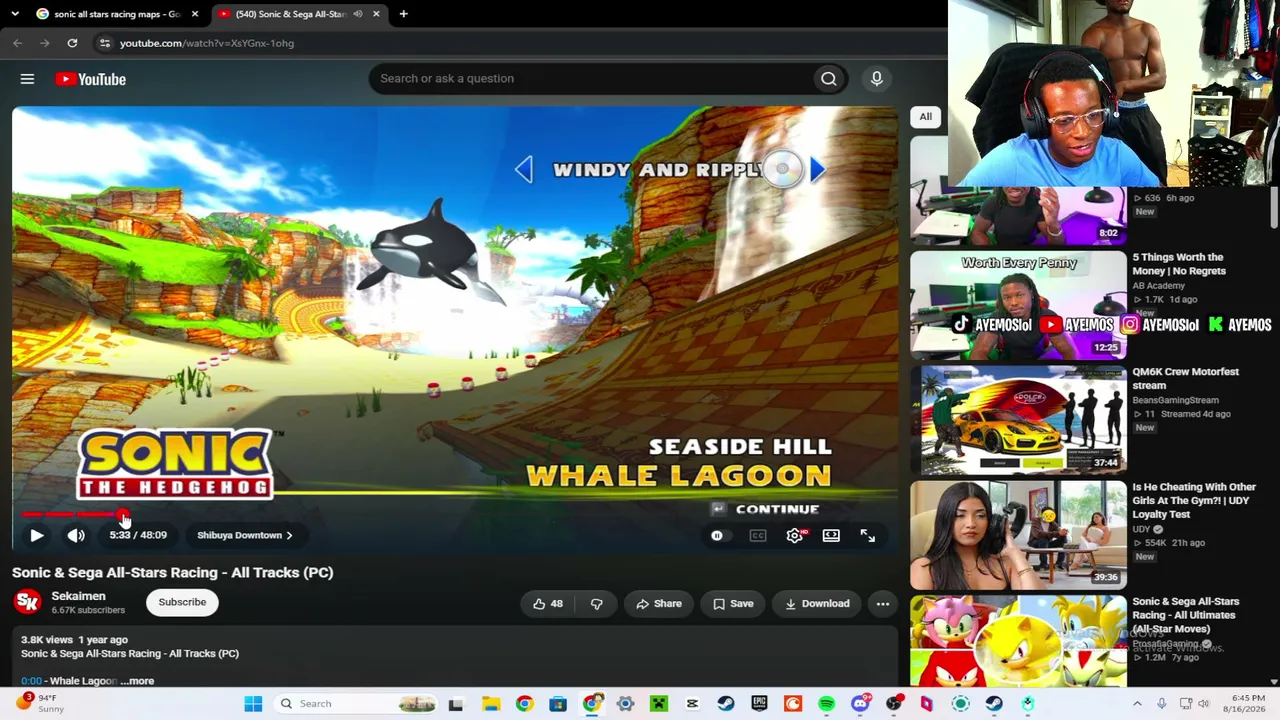Open the YouTube guide hamburger menu
The height and width of the screenshot is (720, 1280).
pos(27,79)
